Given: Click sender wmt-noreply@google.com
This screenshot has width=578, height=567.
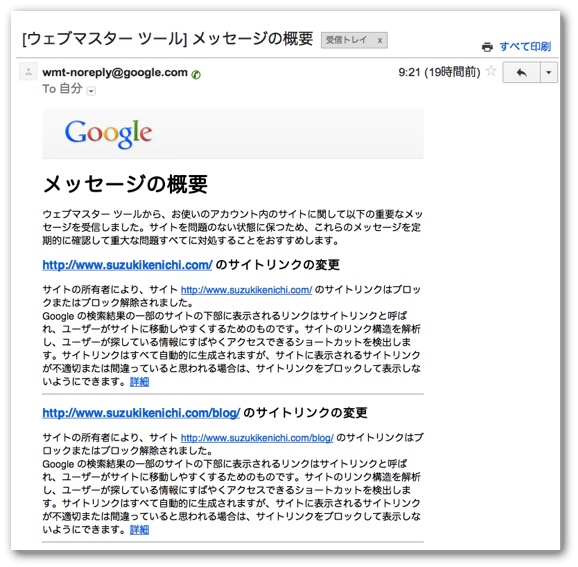Looking at the screenshot, I should click(115, 72).
